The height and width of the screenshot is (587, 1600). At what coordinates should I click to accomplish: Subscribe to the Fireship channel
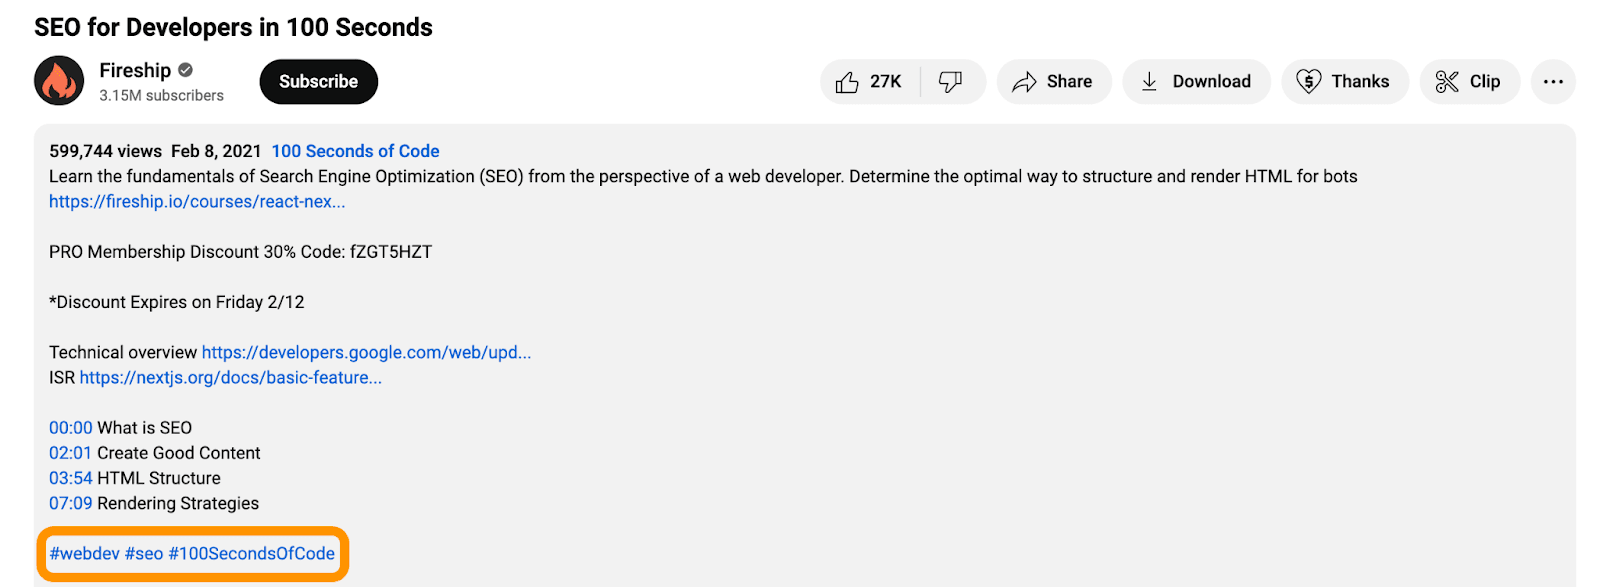pyautogui.click(x=318, y=82)
